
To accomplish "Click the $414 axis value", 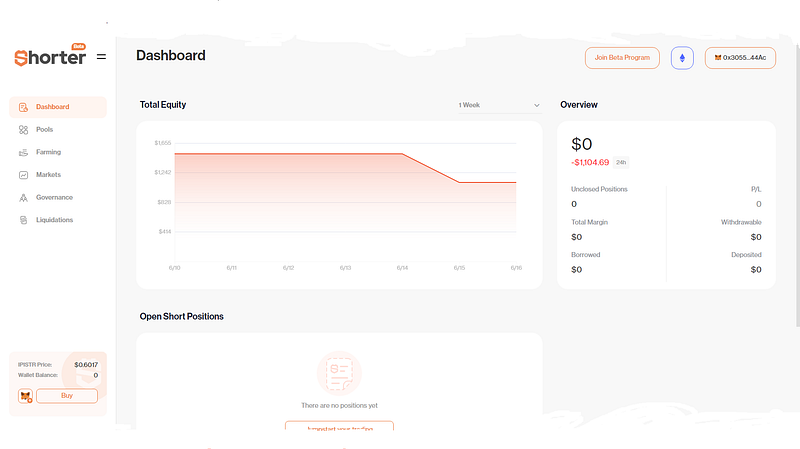I will 165,232.
